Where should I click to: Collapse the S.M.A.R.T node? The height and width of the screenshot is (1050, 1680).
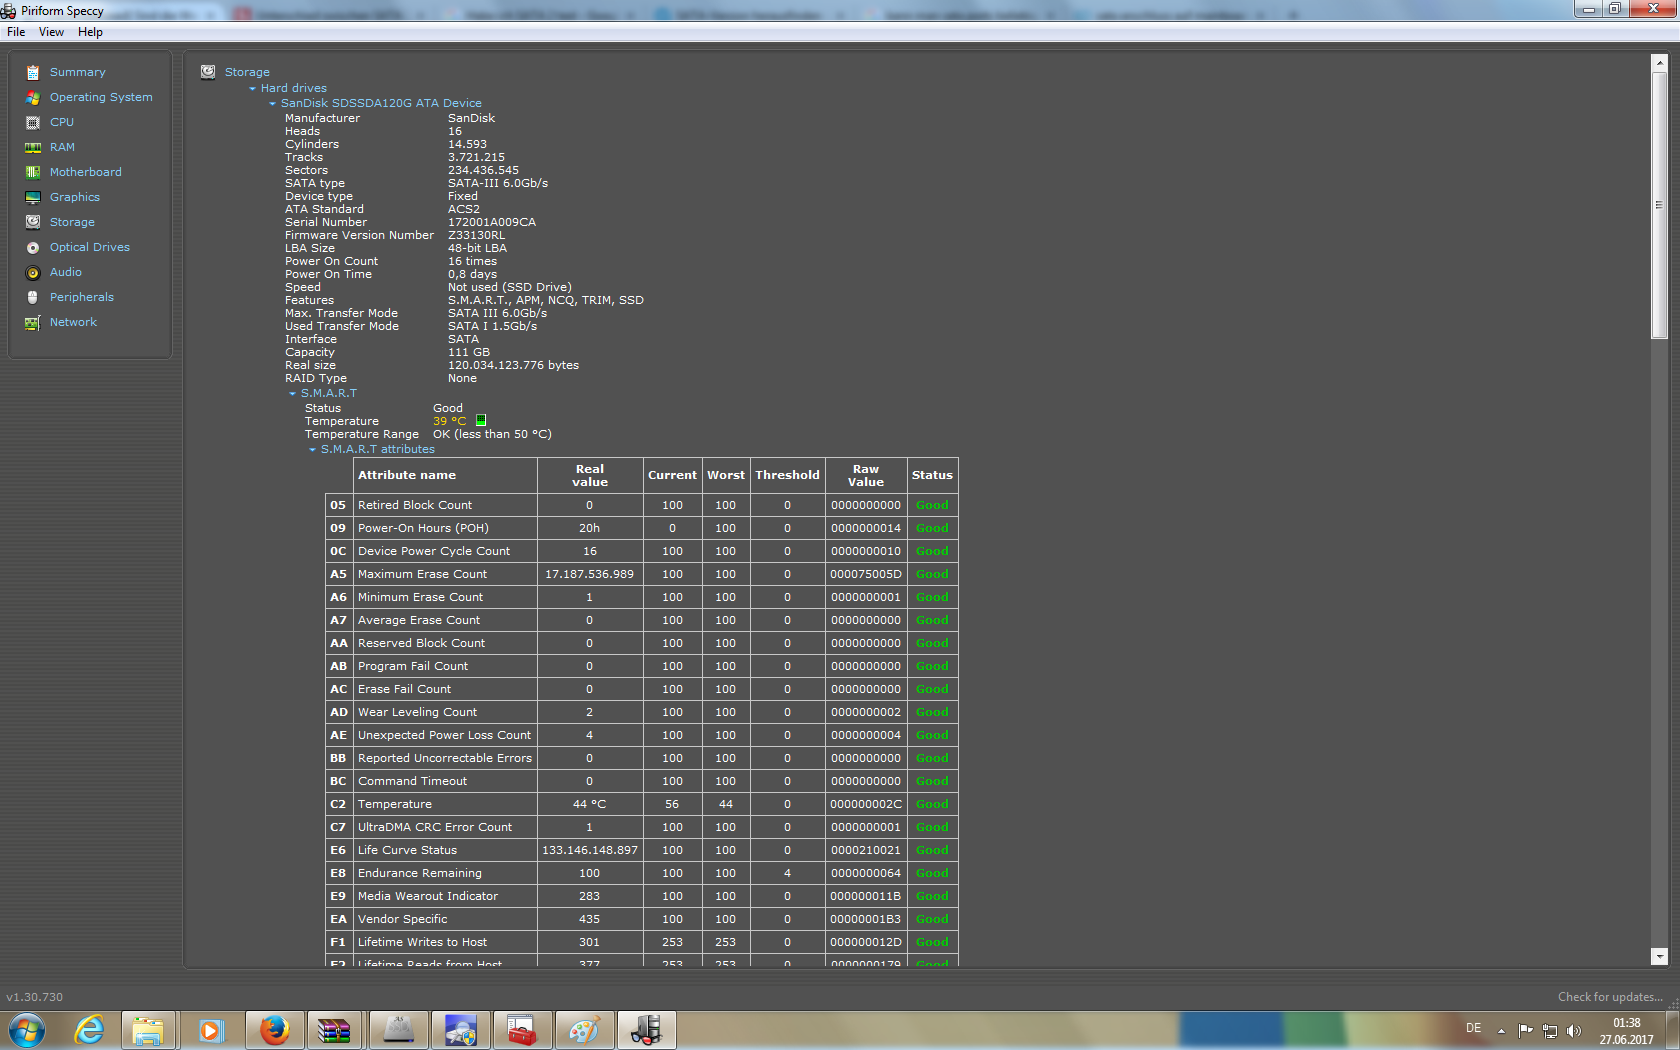(293, 394)
